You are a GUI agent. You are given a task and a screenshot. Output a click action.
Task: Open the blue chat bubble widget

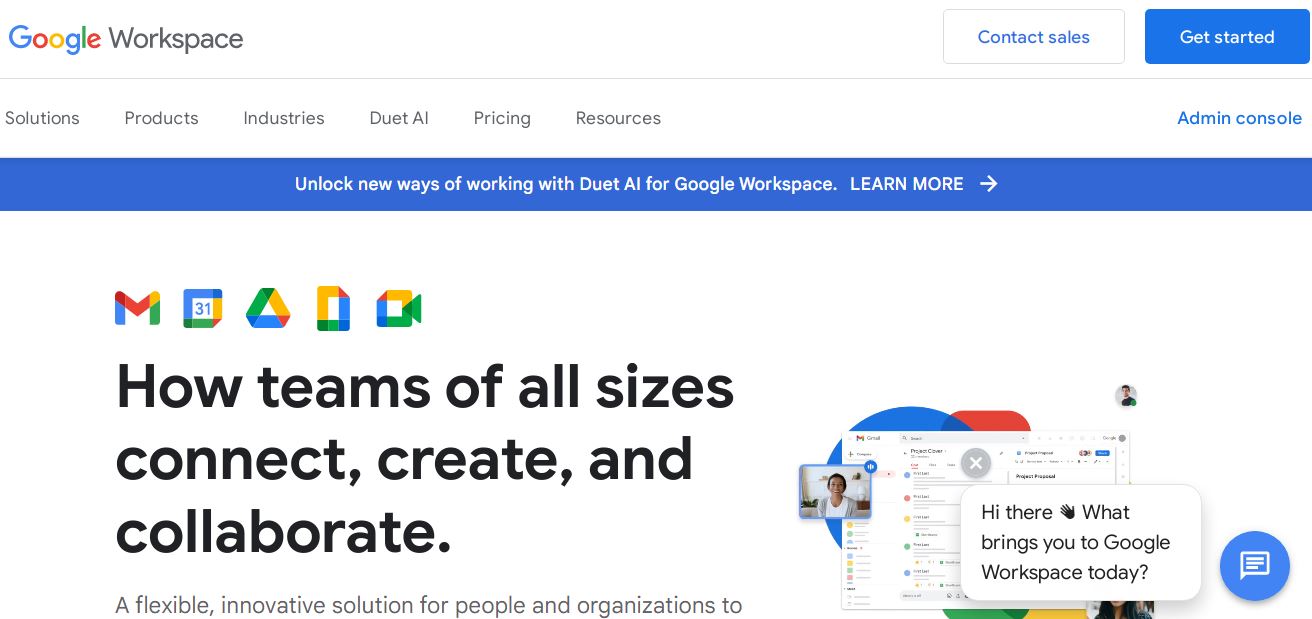click(x=1254, y=565)
